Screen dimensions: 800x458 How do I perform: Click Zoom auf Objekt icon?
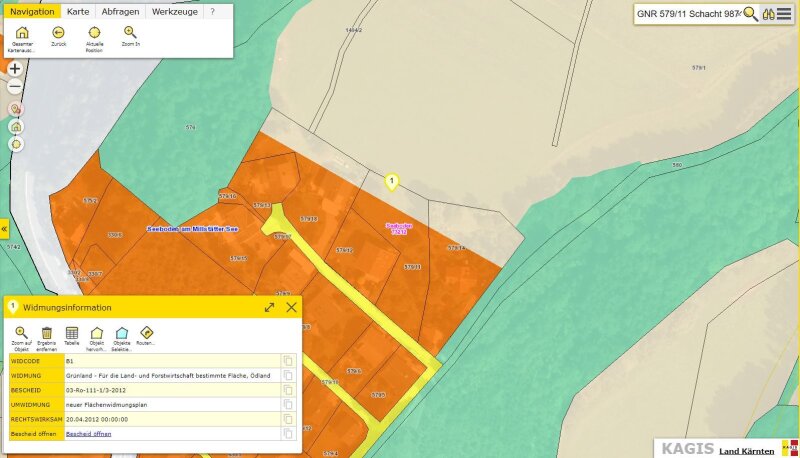pyautogui.click(x=21, y=333)
